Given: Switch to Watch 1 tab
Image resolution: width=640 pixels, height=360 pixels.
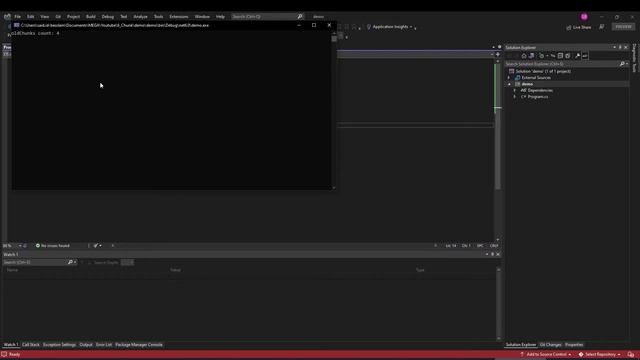Looking at the screenshot, I should [x=11, y=345].
